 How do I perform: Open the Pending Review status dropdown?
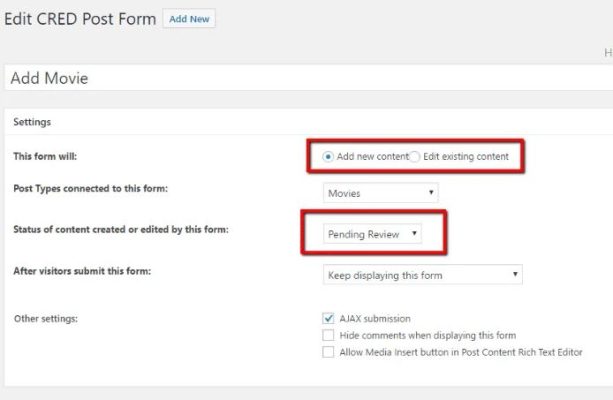373,234
